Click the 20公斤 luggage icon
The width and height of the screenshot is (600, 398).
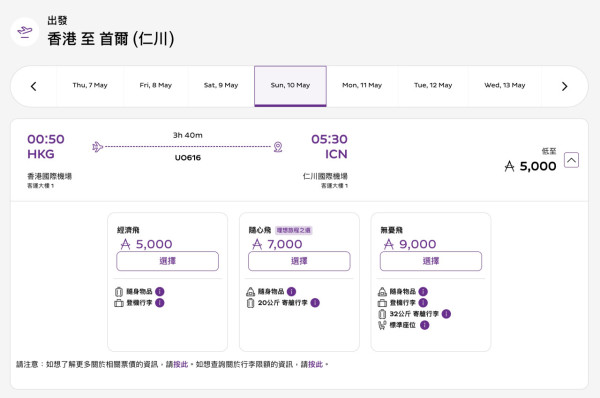point(250,303)
